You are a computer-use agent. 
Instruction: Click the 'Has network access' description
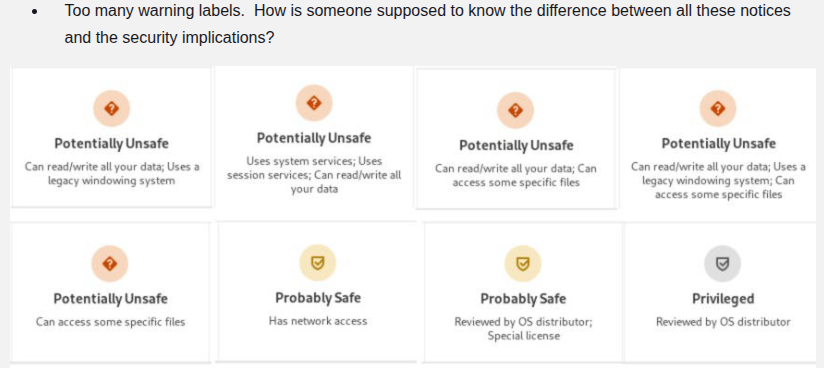tap(318, 321)
